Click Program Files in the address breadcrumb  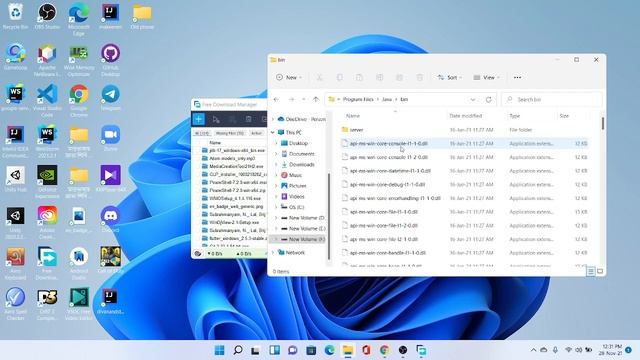pyautogui.click(x=358, y=99)
